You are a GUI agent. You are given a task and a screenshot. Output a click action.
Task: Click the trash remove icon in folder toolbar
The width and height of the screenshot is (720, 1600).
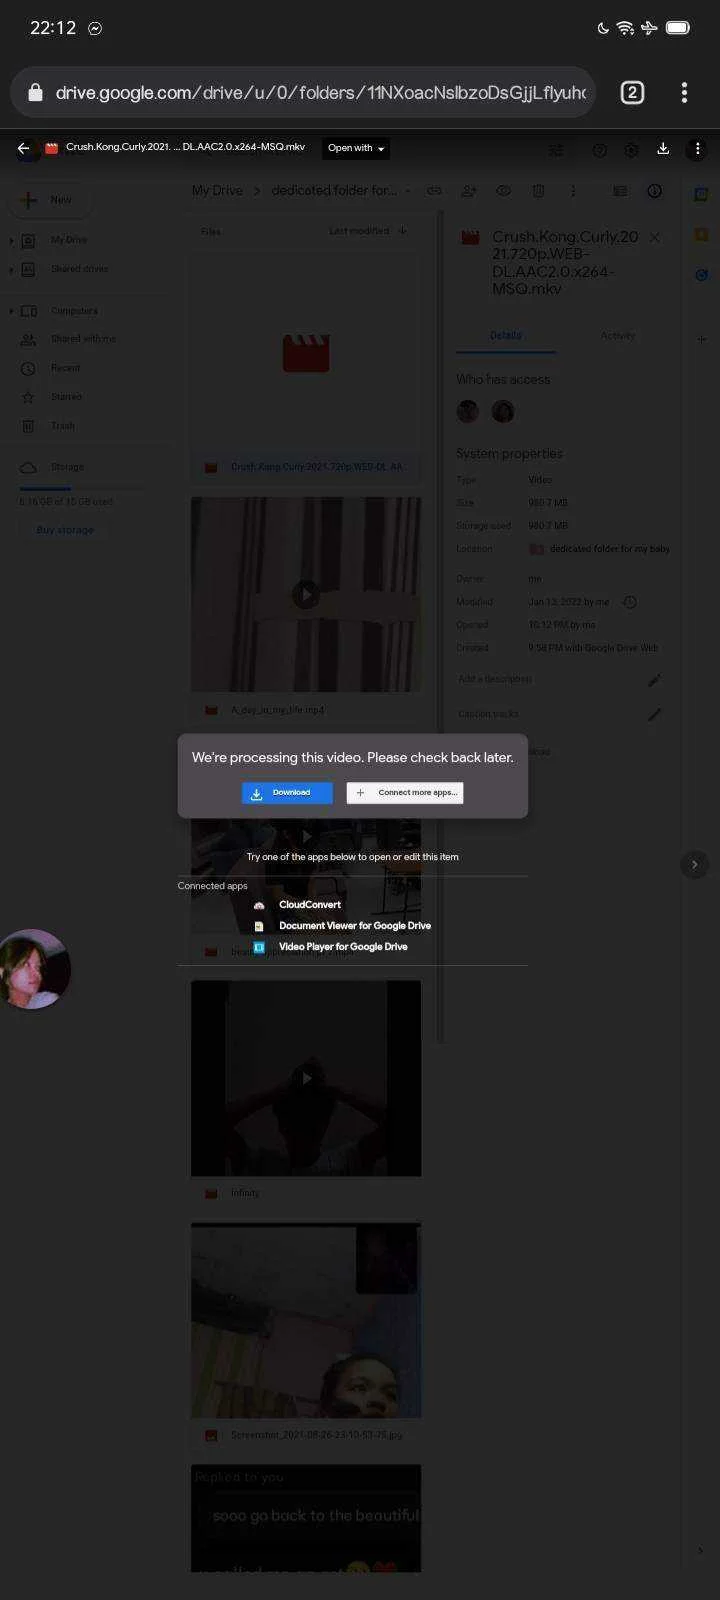[x=538, y=190]
